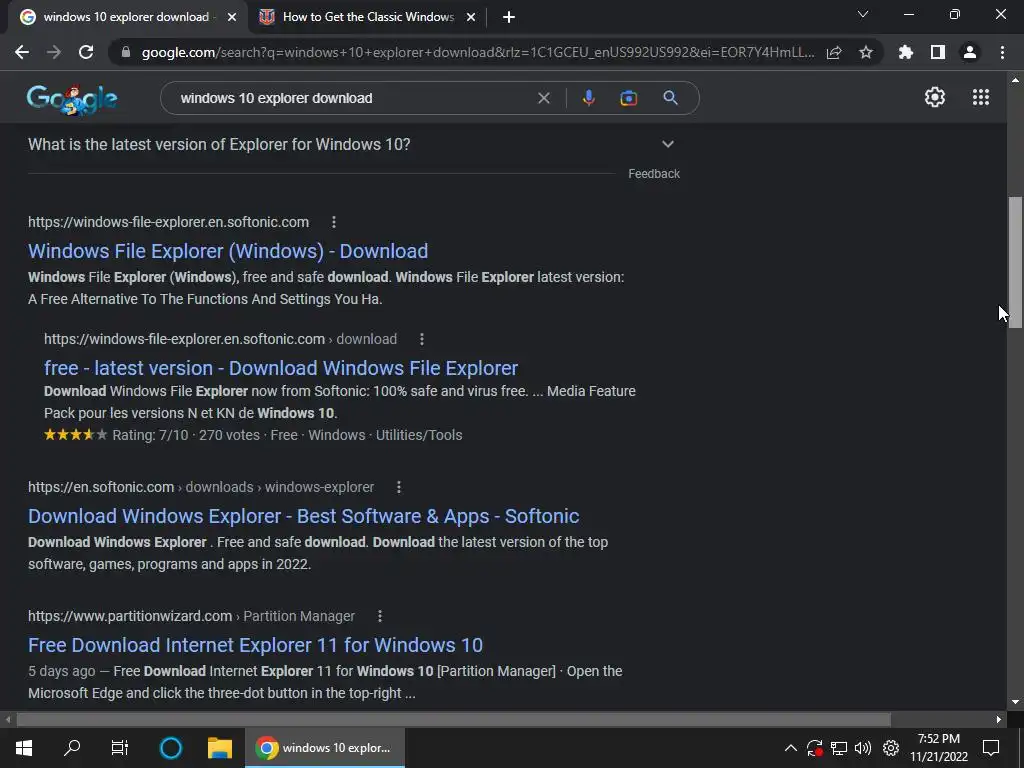Open the taskbar clock showing 7:52 PM
The height and width of the screenshot is (768, 1024).
pos(938,748)
